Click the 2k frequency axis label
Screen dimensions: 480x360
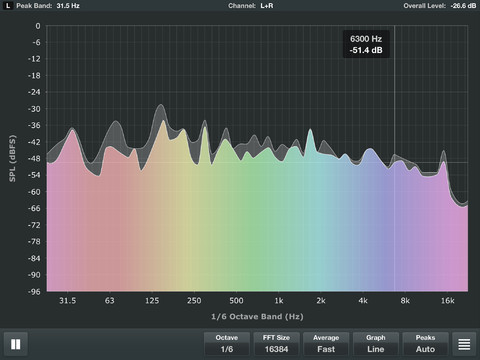[x=321, y=301]
